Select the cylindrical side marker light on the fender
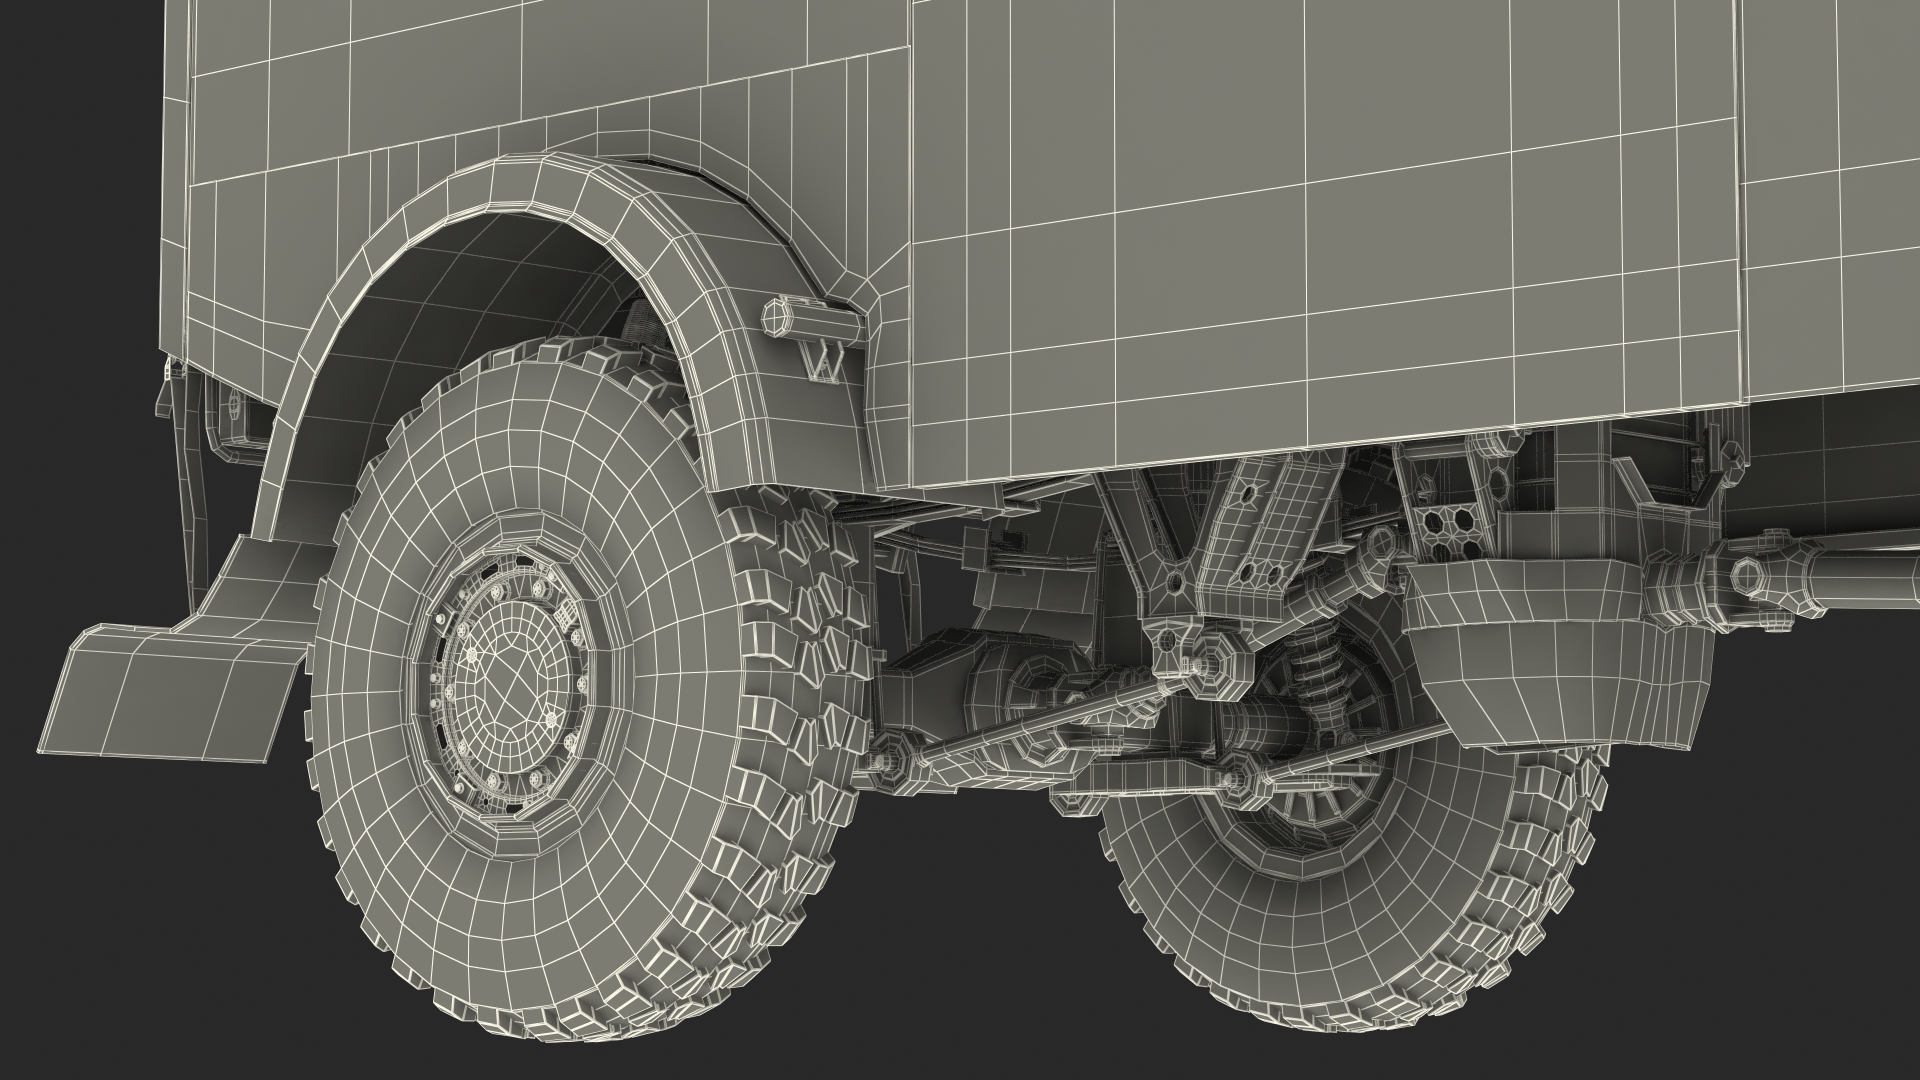1920x1080 pixels. click(811, 319)
